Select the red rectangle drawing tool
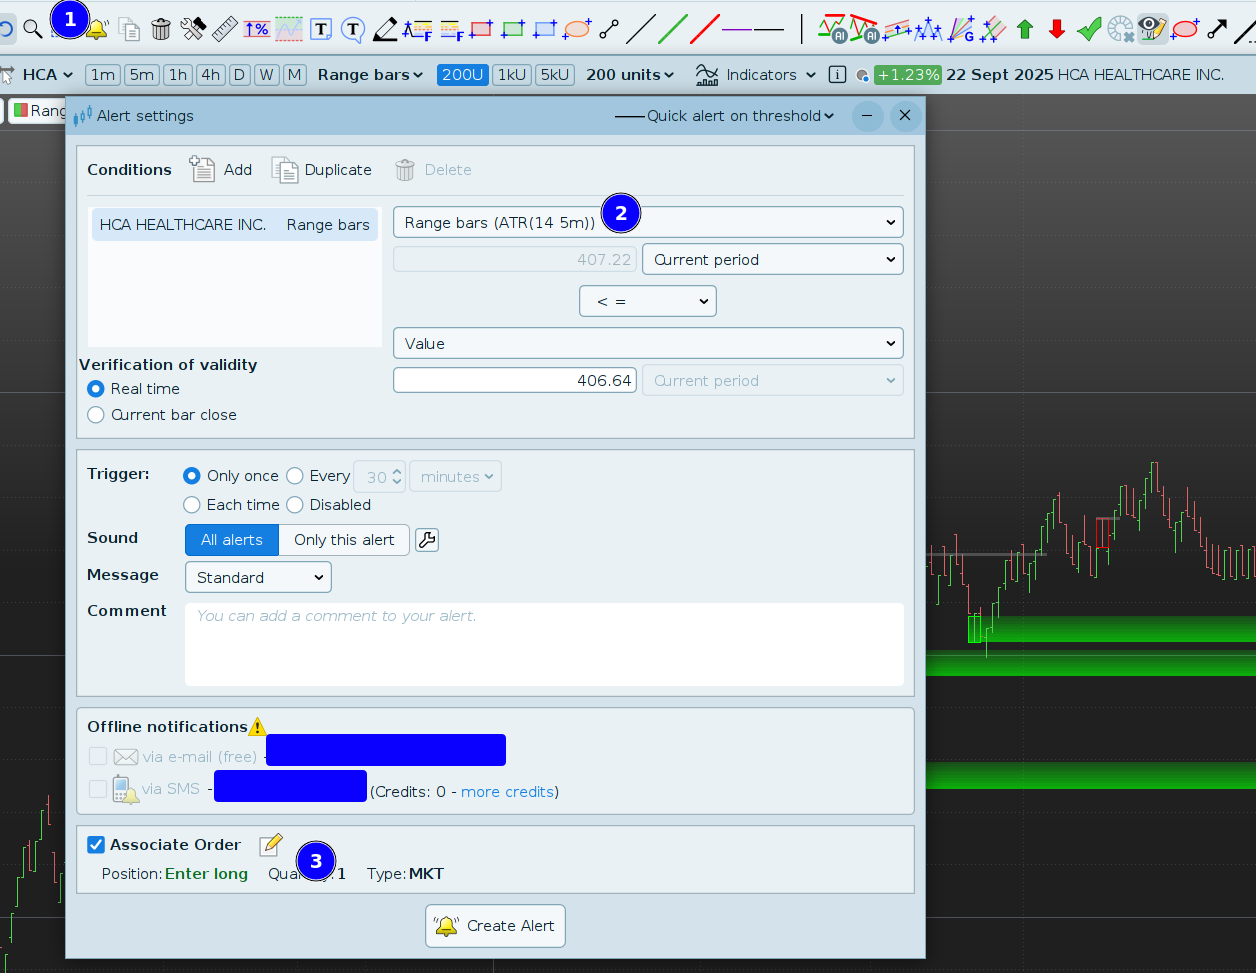 click(x=481, y=29)
